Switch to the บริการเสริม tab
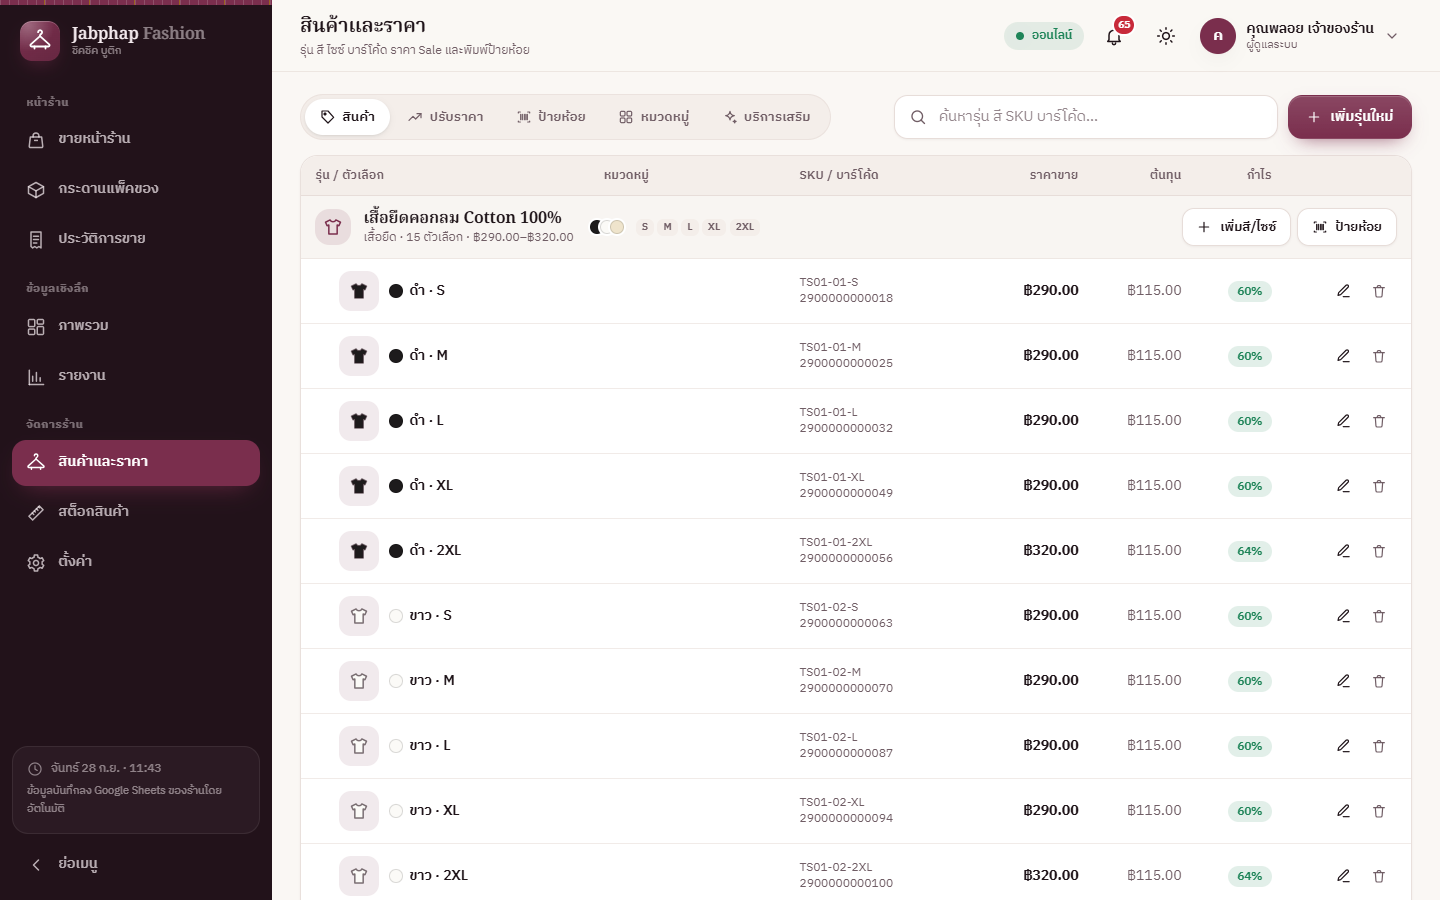The height and width of the screenshot is (900, 1440). pyautogui.click(x=767, y=117)
